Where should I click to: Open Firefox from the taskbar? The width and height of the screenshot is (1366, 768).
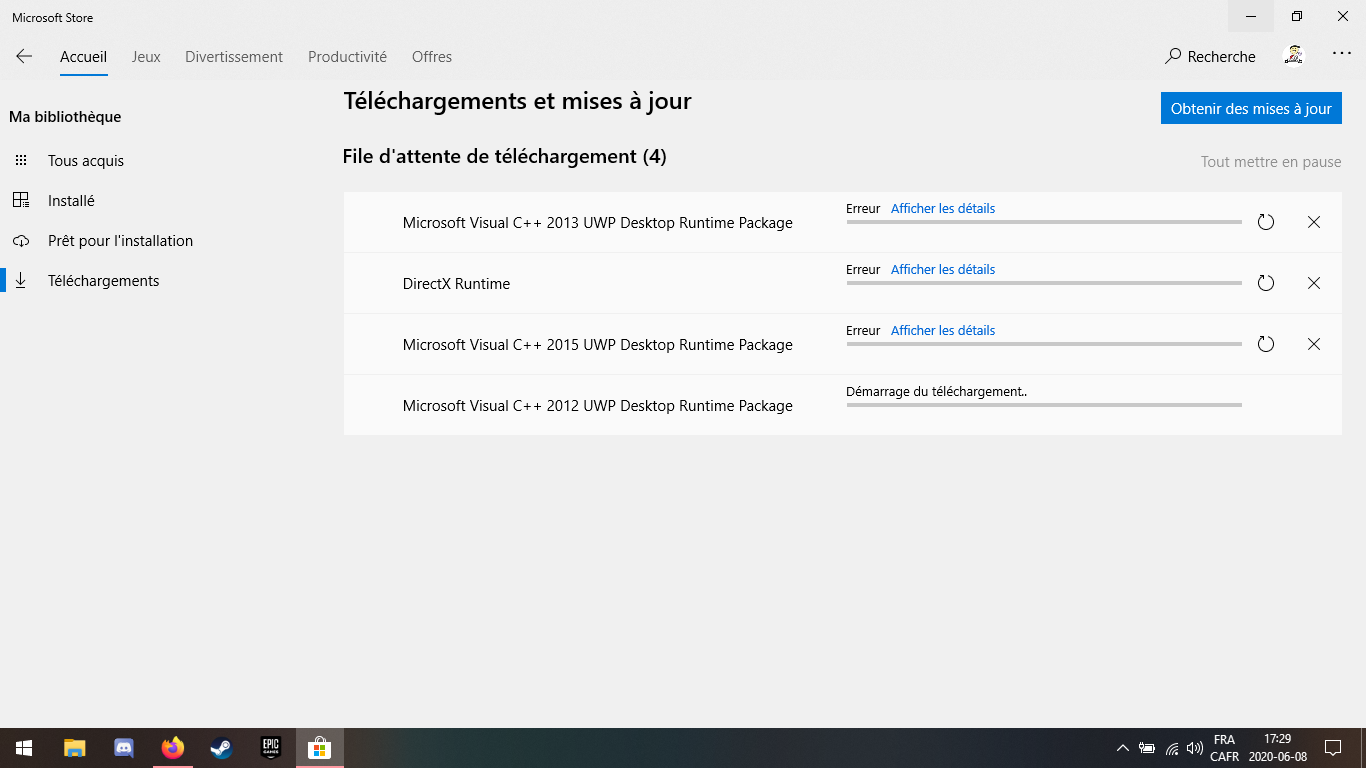173,748
